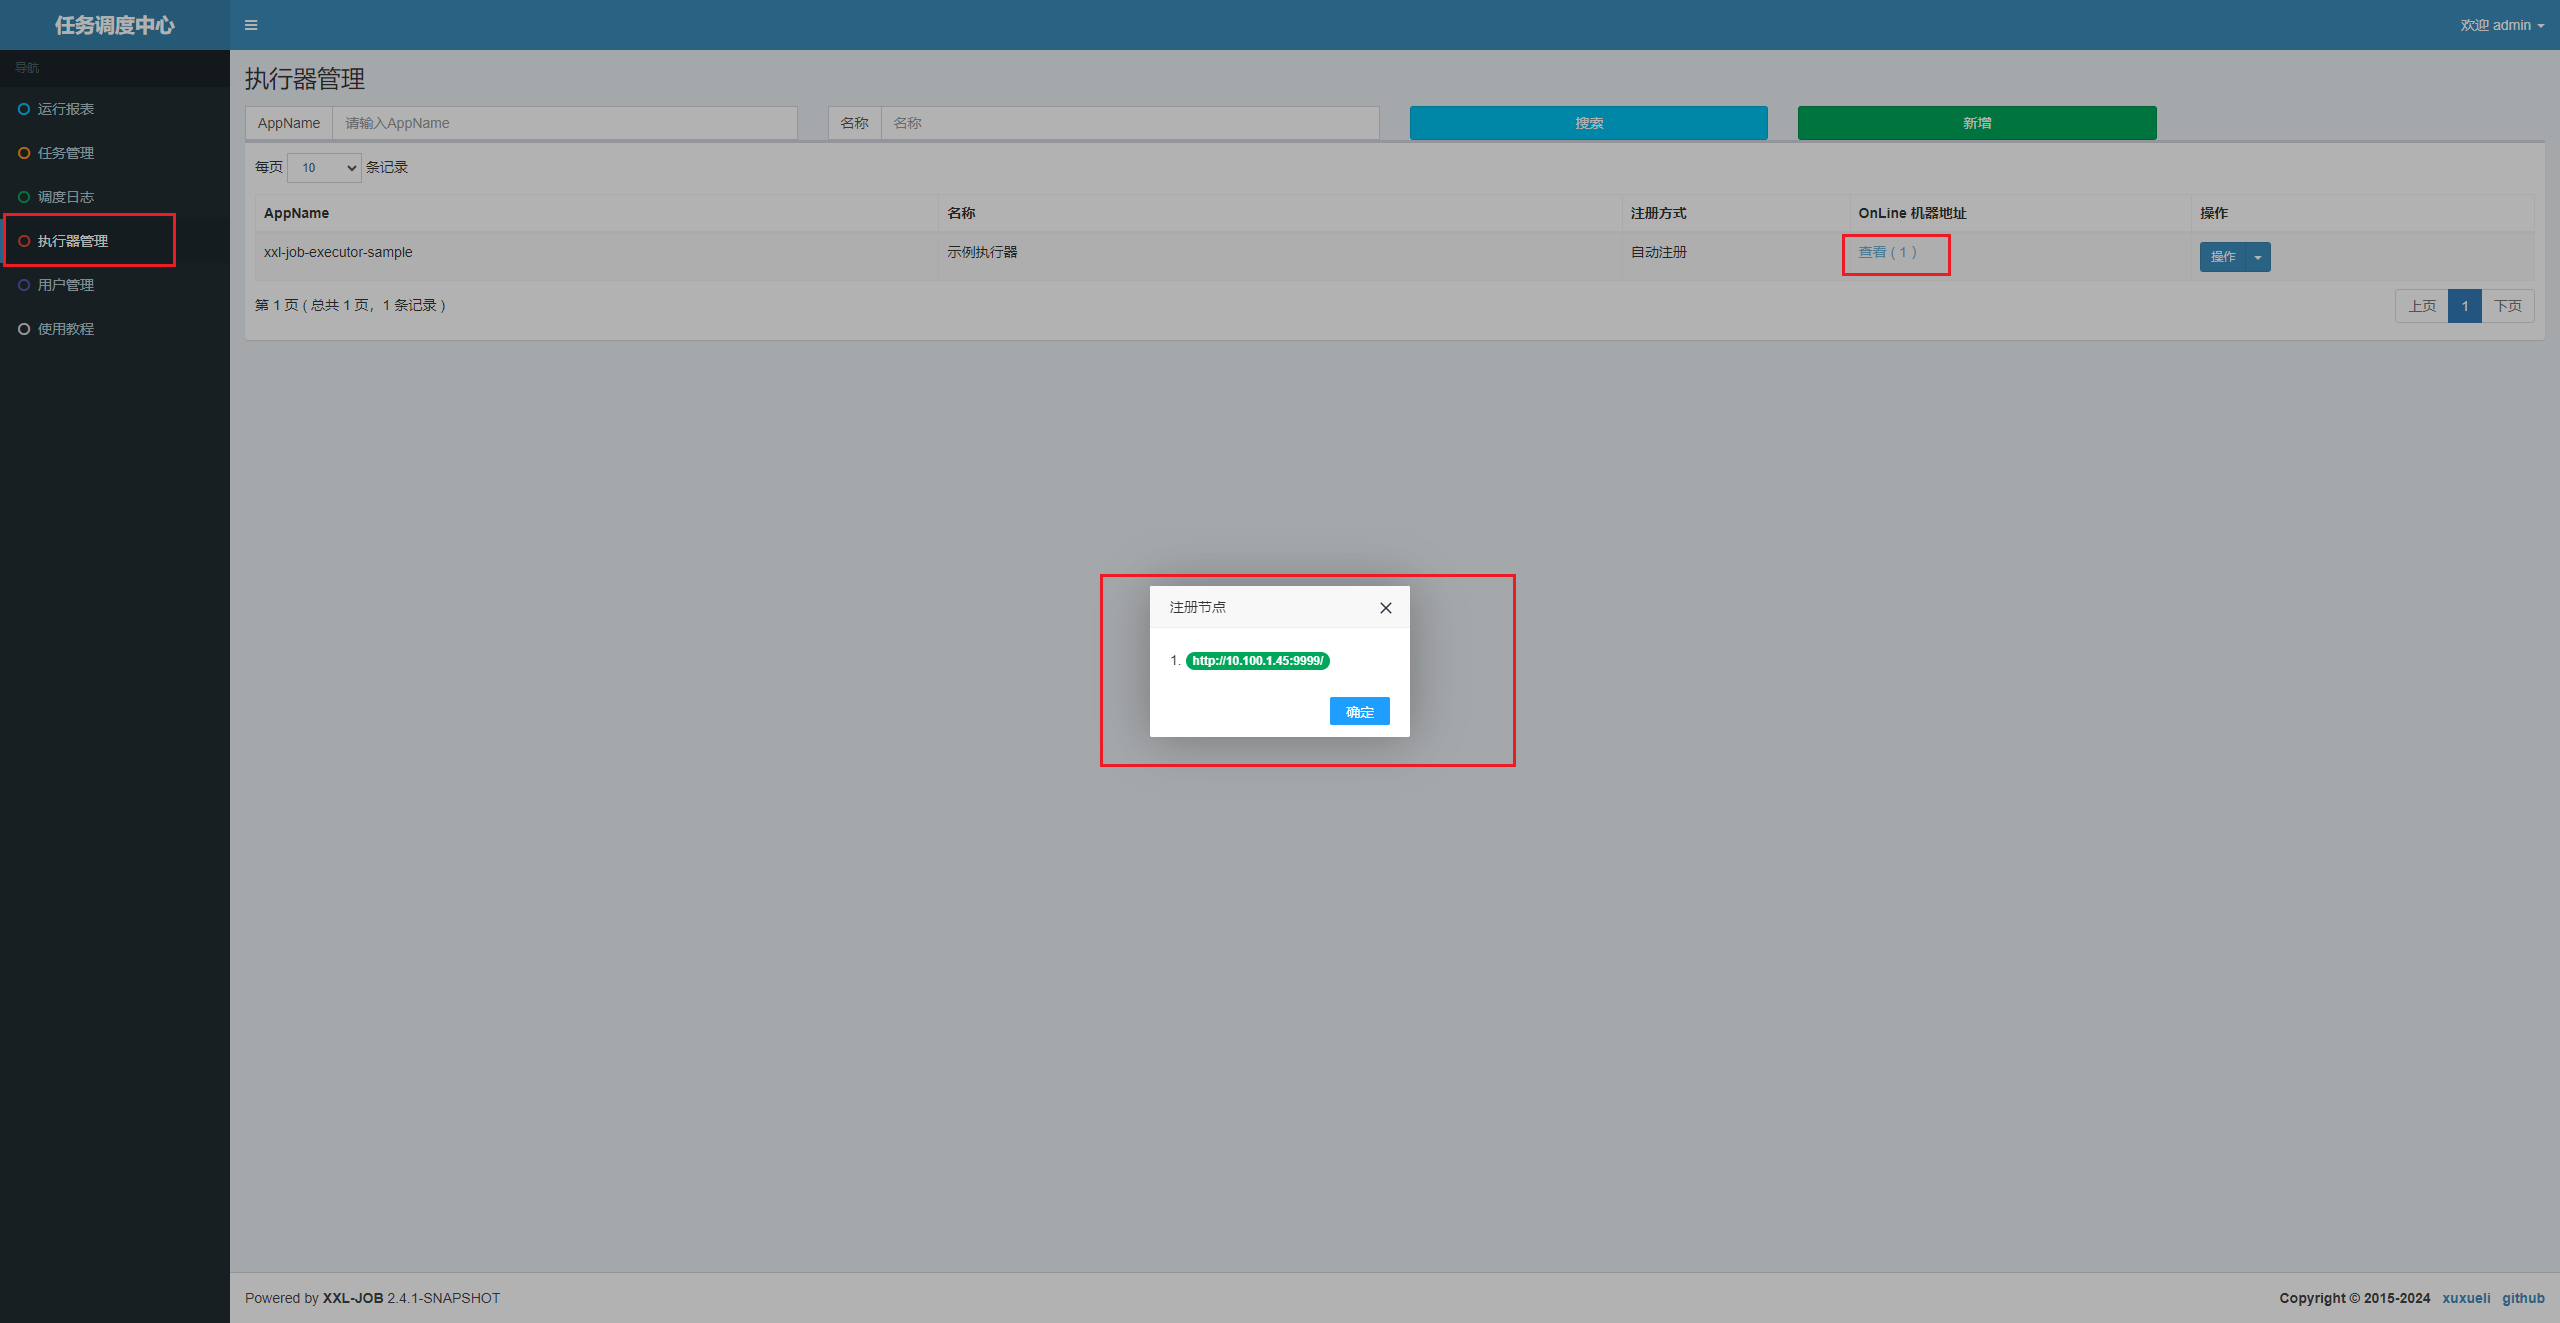This screenshot has width=2560, height=1323.
Task: Click the green 新增 button
Action: [1976, 123]
